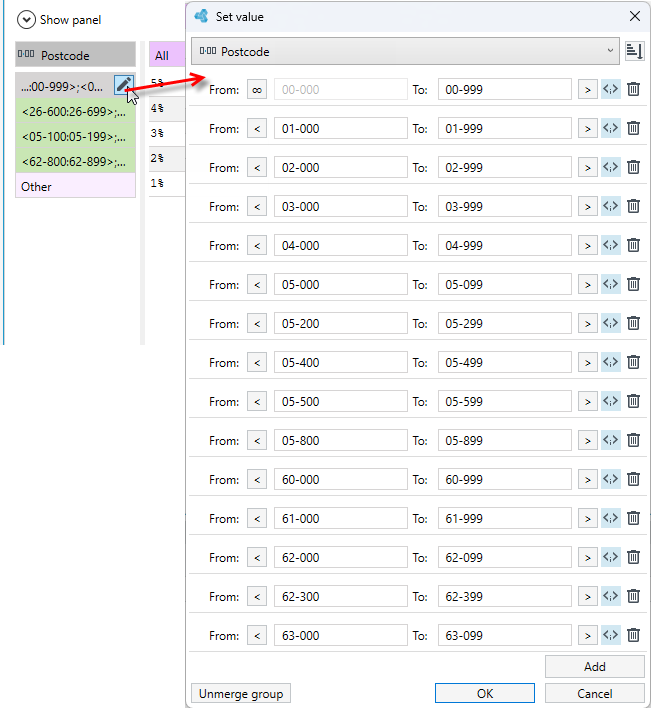Close the Set value dialog
664x708 pixels.
pos(635,16)
